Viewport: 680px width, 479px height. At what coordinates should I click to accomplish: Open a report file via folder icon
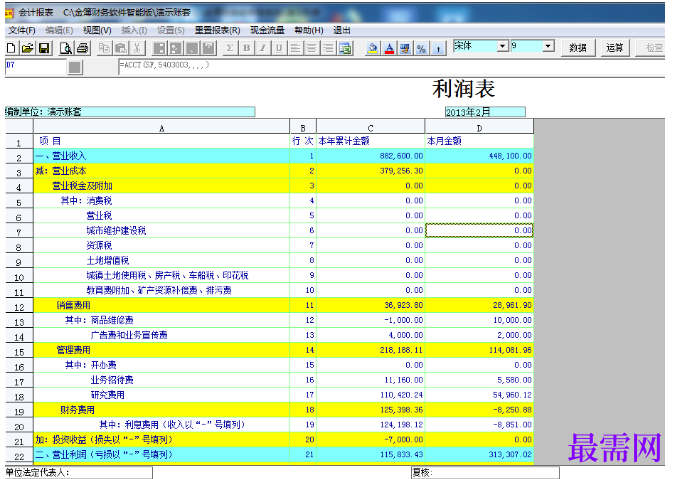[x=27, y=48]
